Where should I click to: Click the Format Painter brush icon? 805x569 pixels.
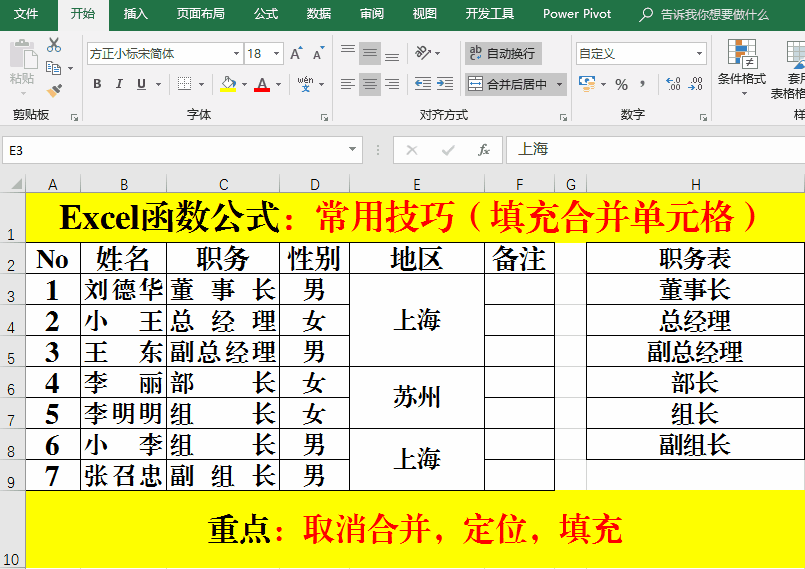[54, 90]
